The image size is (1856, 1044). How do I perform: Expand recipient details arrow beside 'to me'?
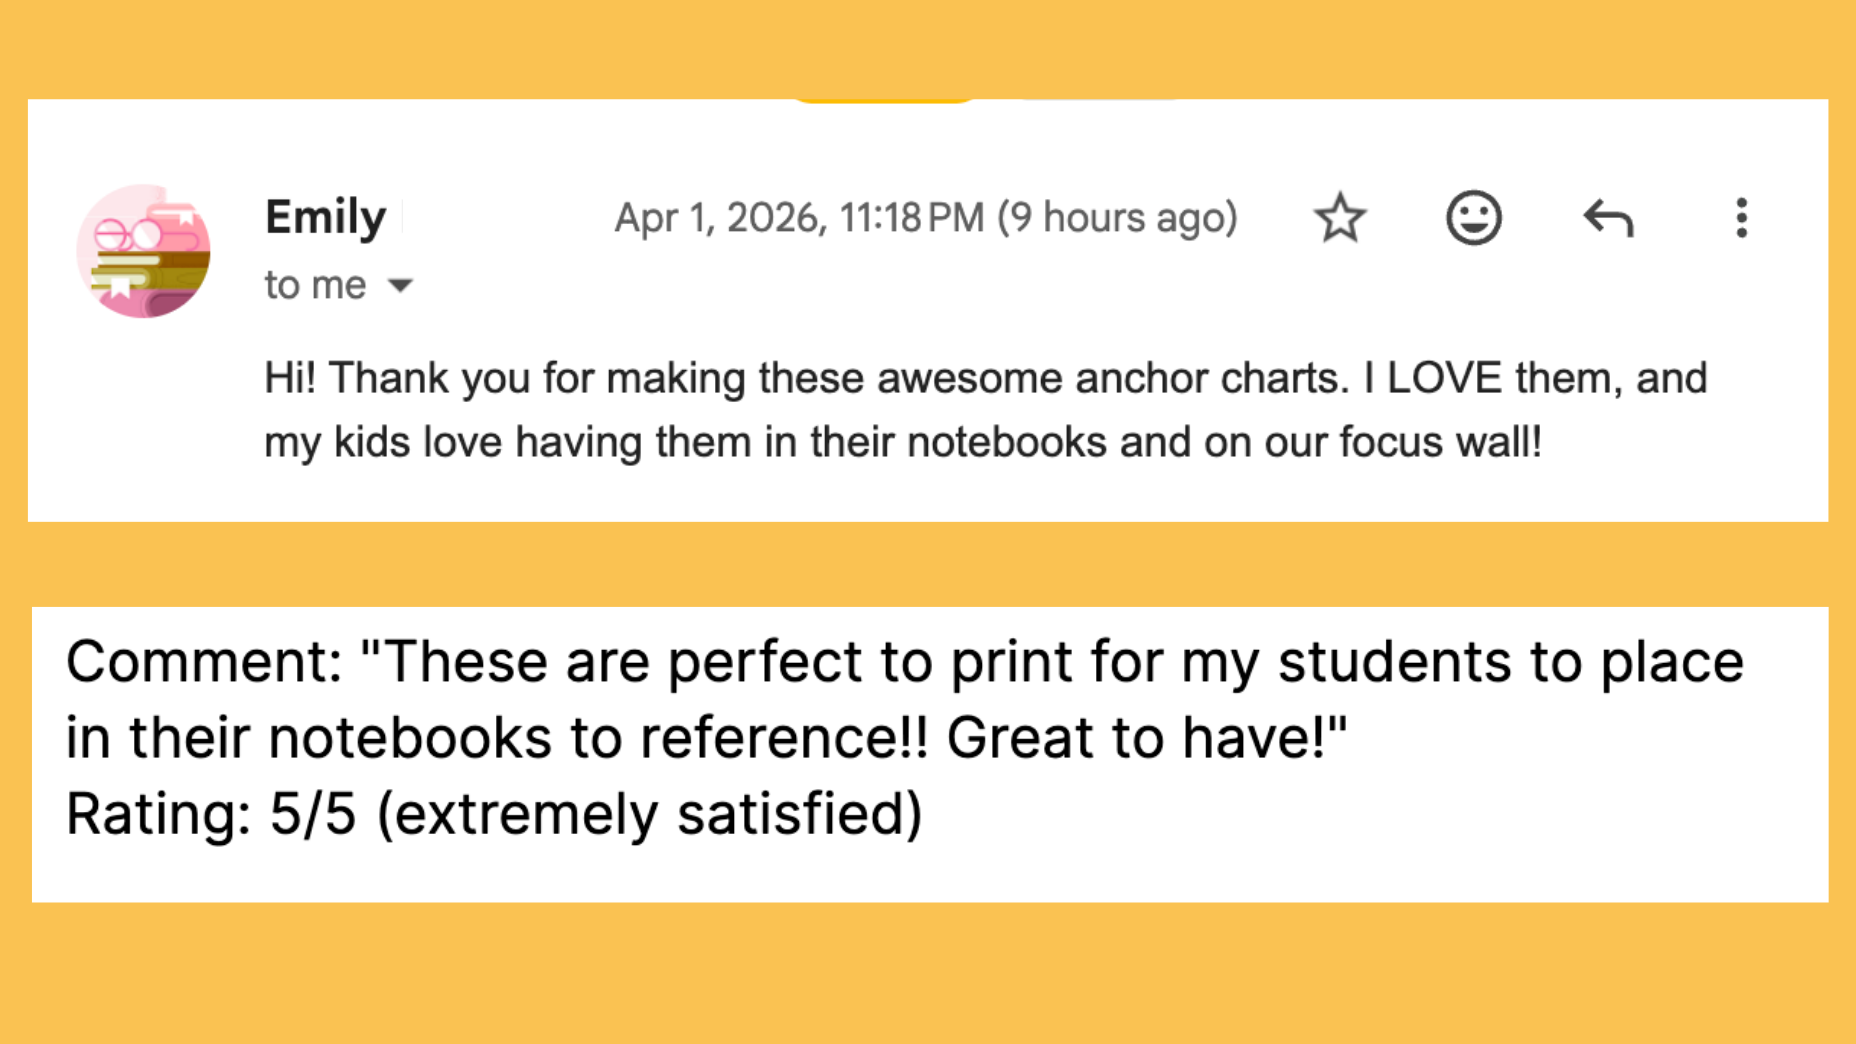(401, 286)
